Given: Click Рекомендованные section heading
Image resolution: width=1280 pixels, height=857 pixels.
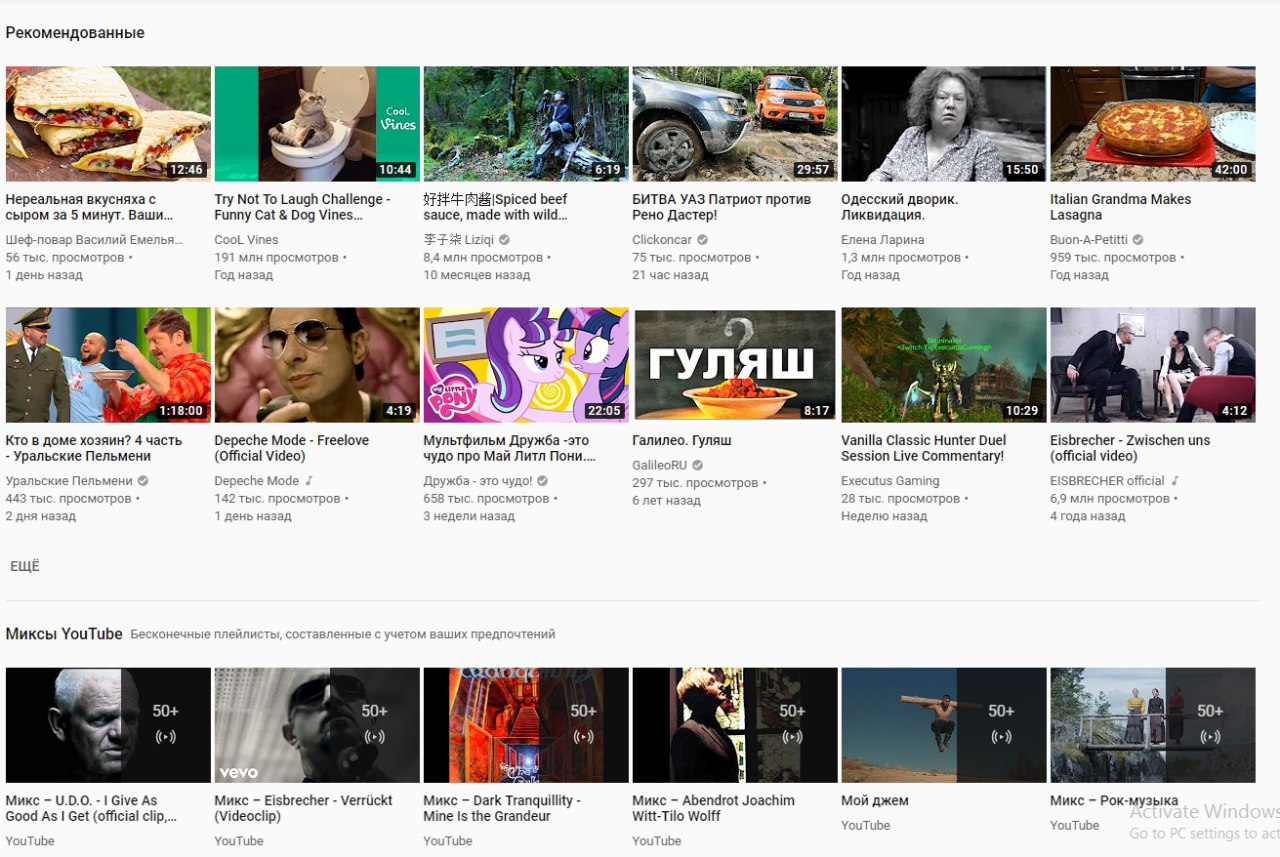Looking at the screenshot, I should 75,33.
